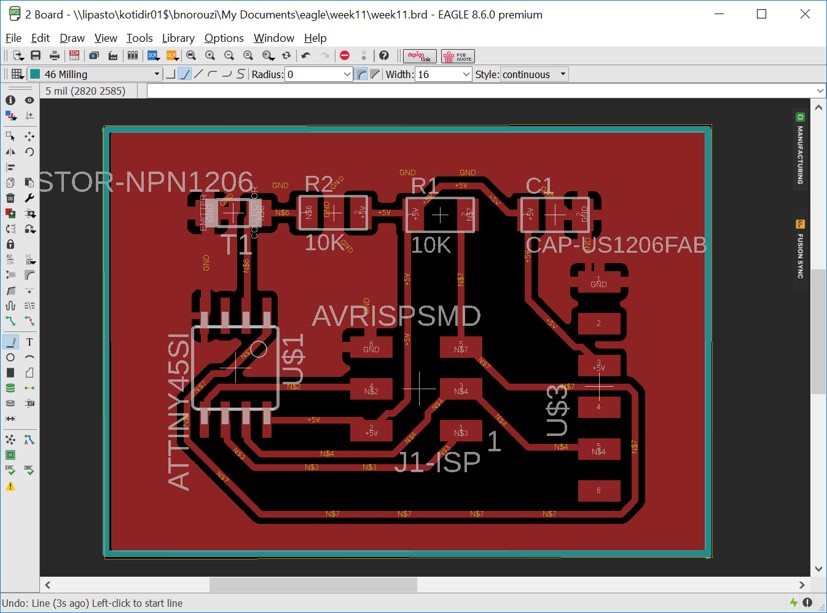827x613 pixels.
Task: Select the Text tool
Action: point(30,342)
